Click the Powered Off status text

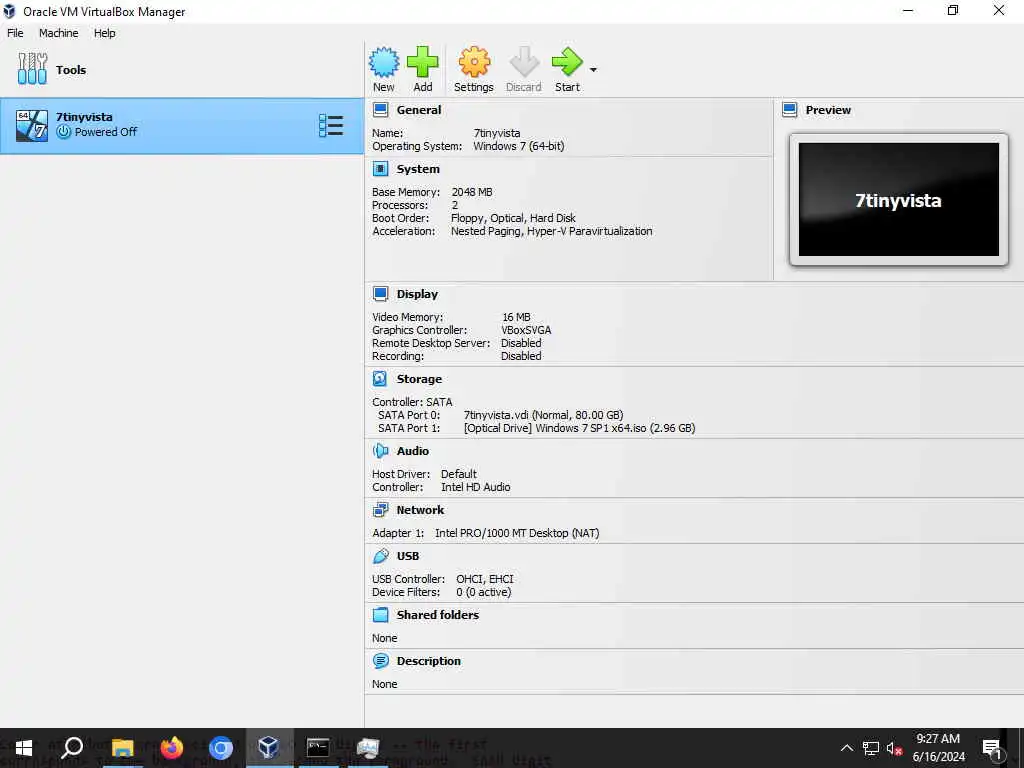tap(106, 132)
